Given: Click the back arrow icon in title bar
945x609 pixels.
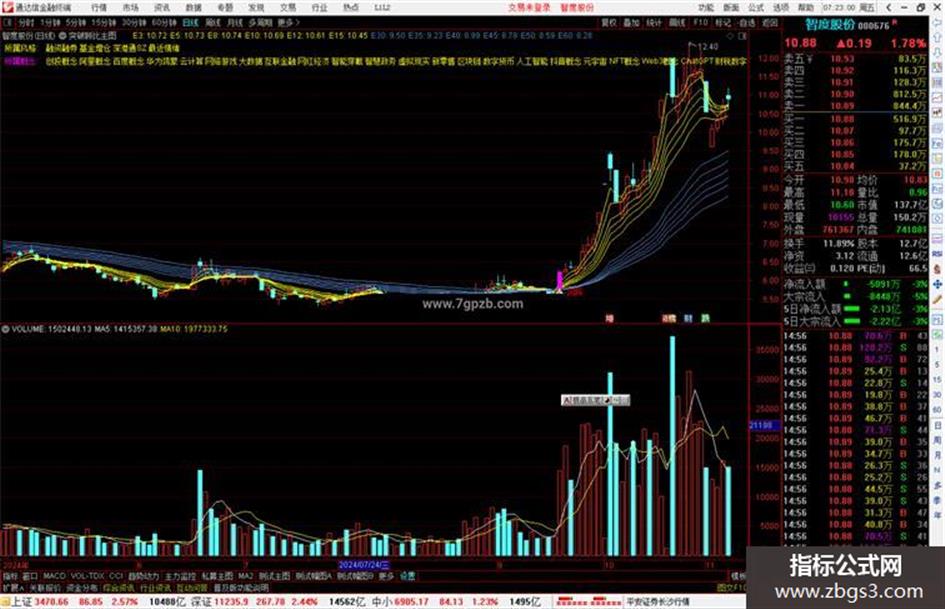Looking at the screenshot, I should pos(889,8).
